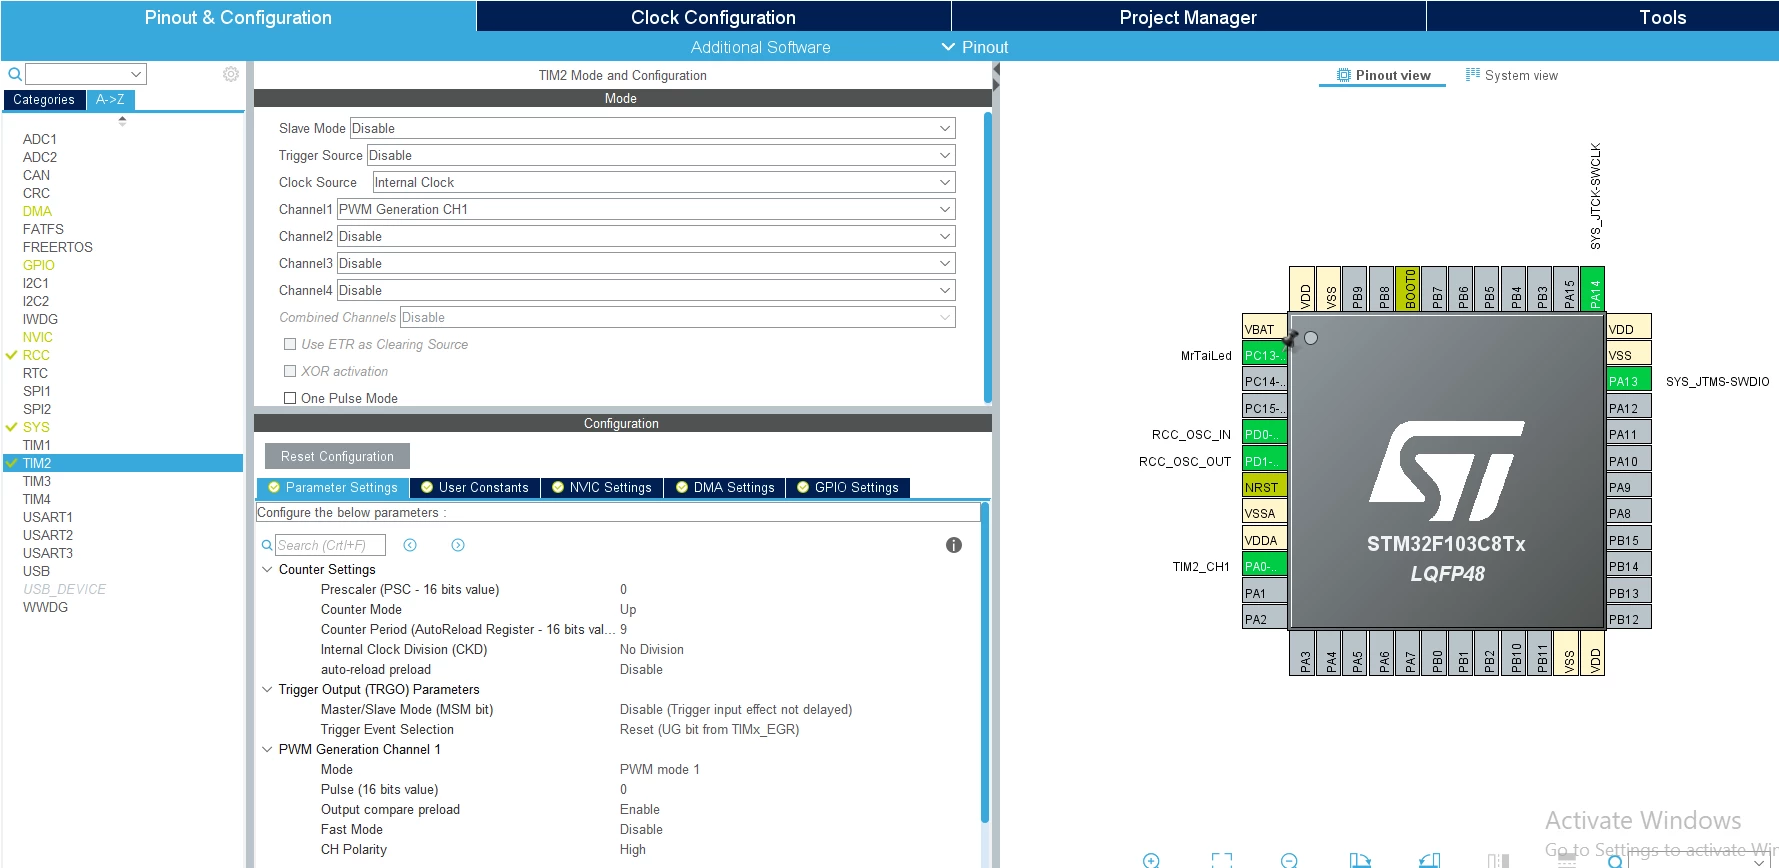Rotate the chip view counterclockwise
The height and width of the screenshot is (868, 1779).
click(x=1430, y=860)
